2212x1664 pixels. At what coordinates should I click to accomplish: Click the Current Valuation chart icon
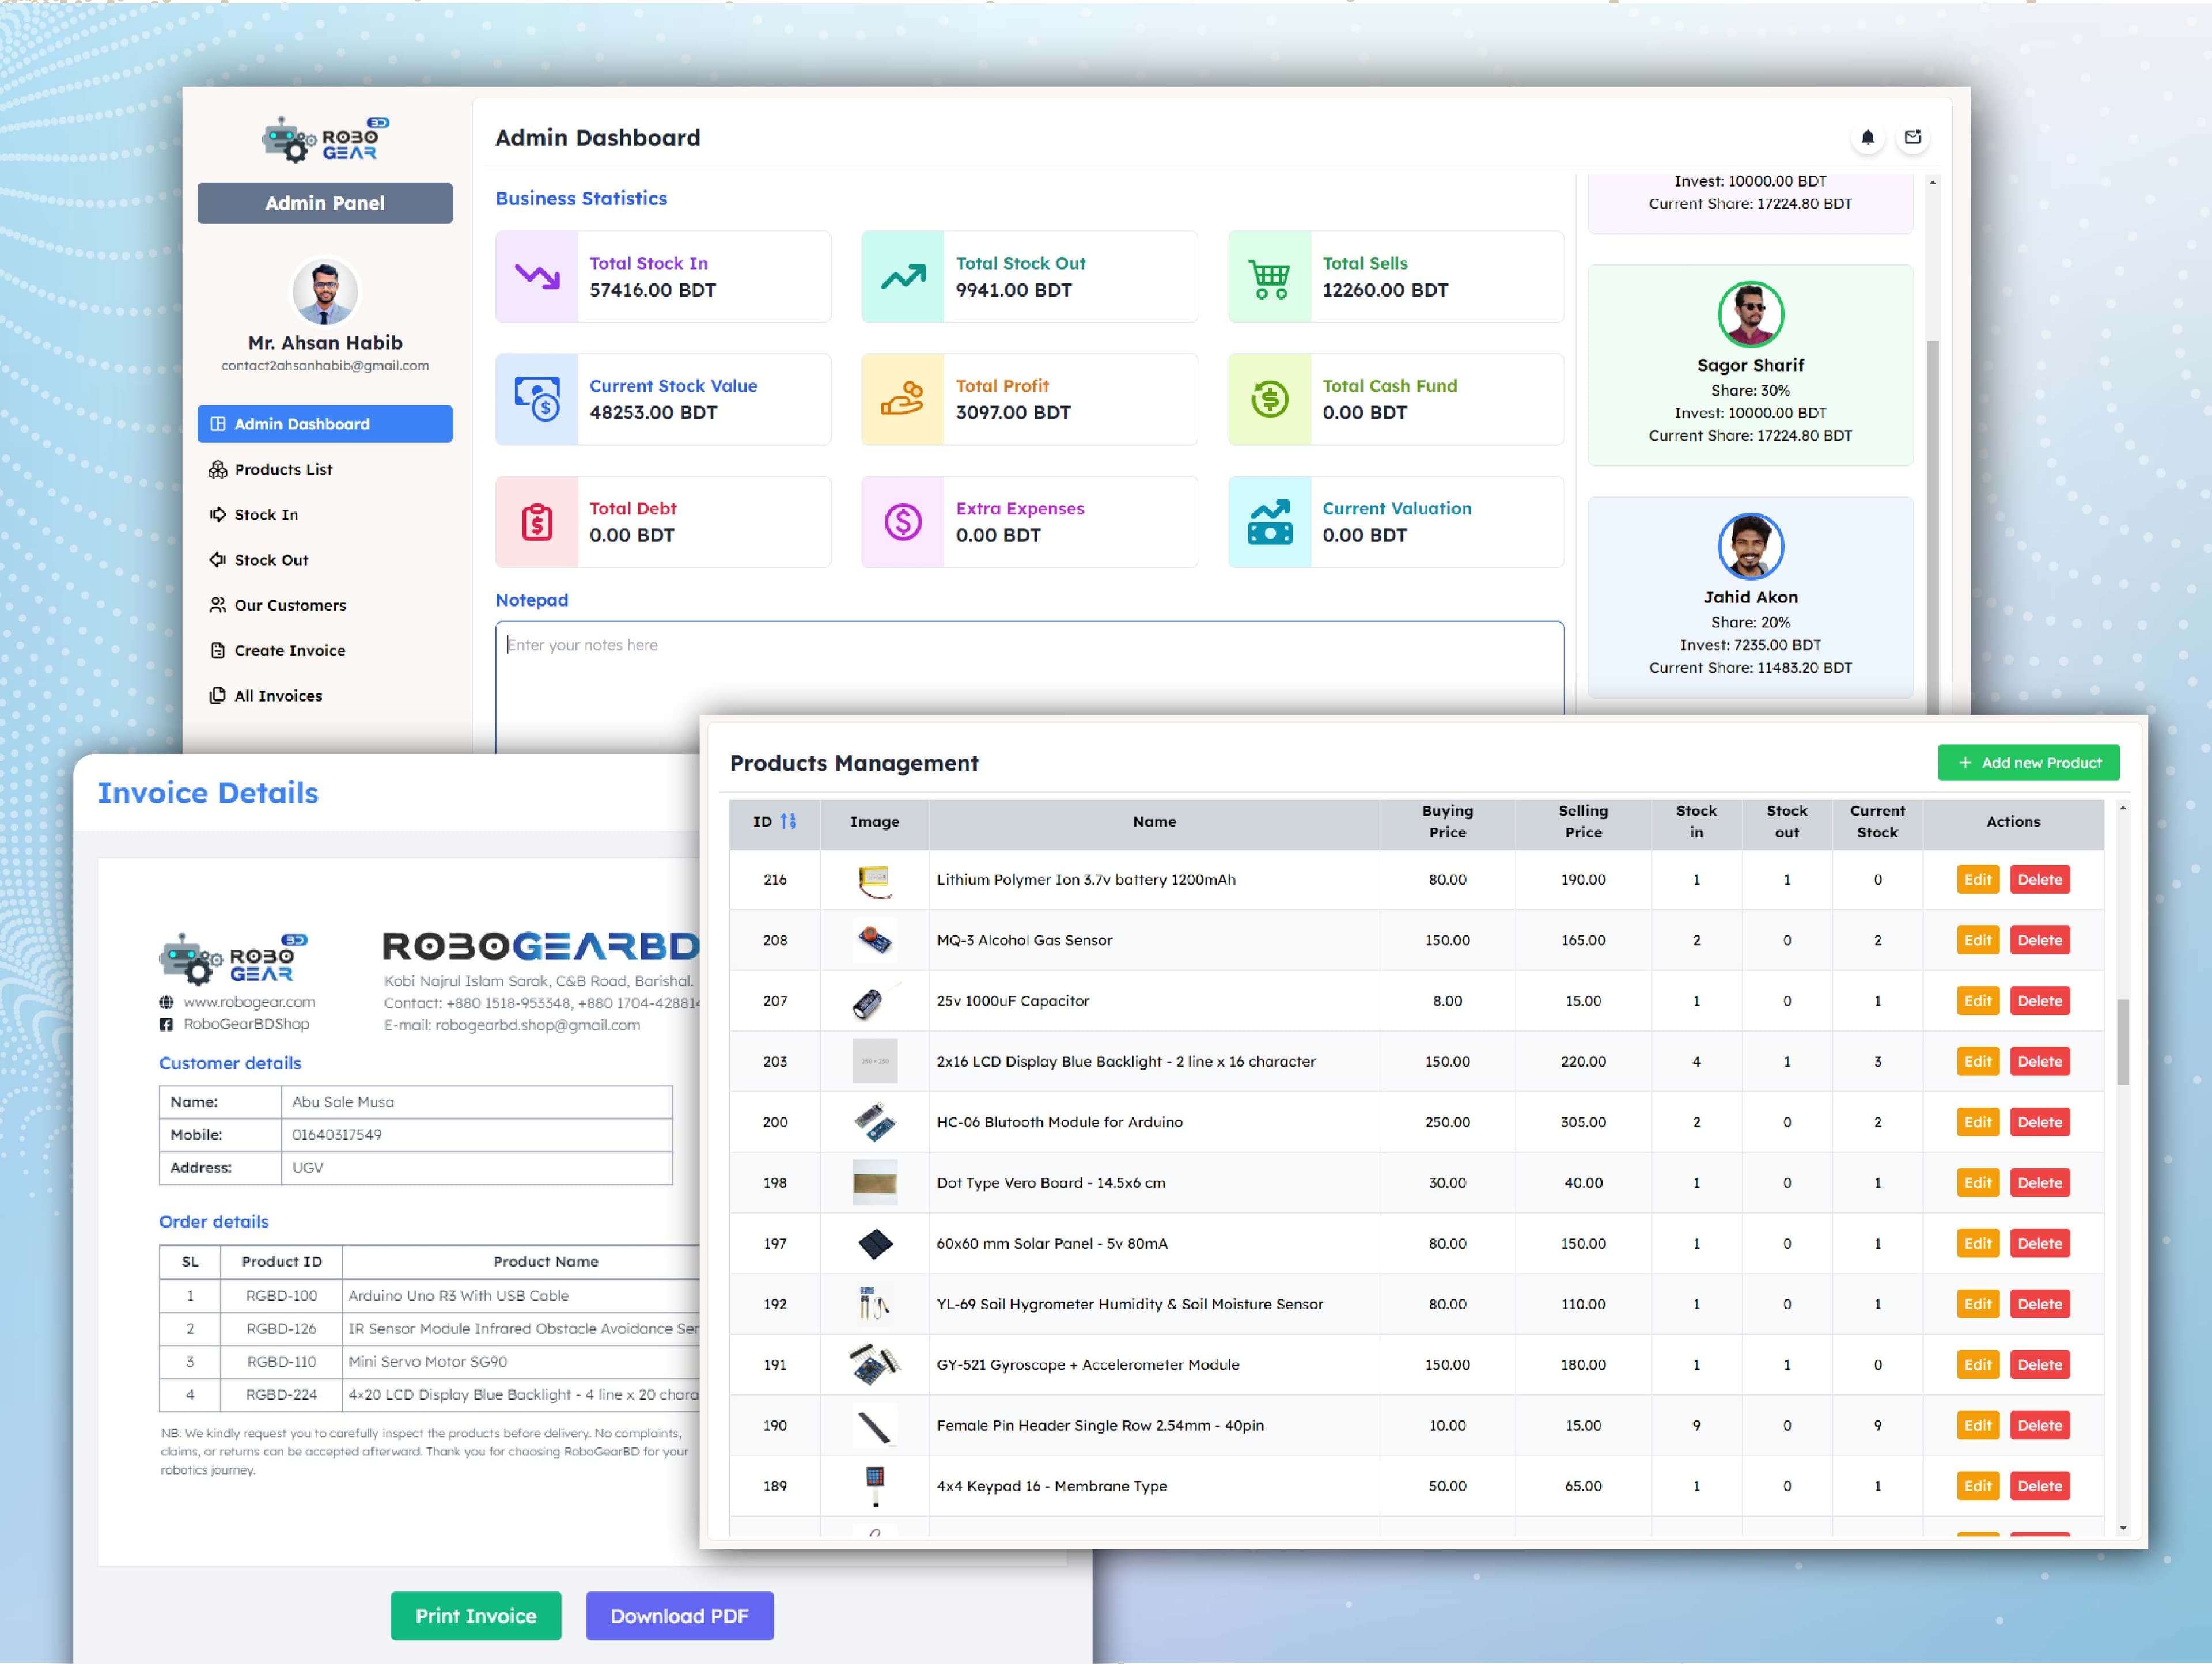tap(1270, 522)
